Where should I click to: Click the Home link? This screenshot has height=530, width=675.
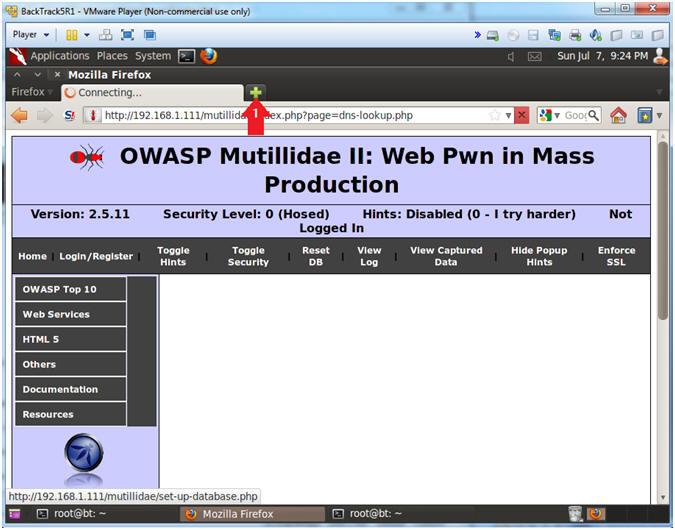[32, 256]
